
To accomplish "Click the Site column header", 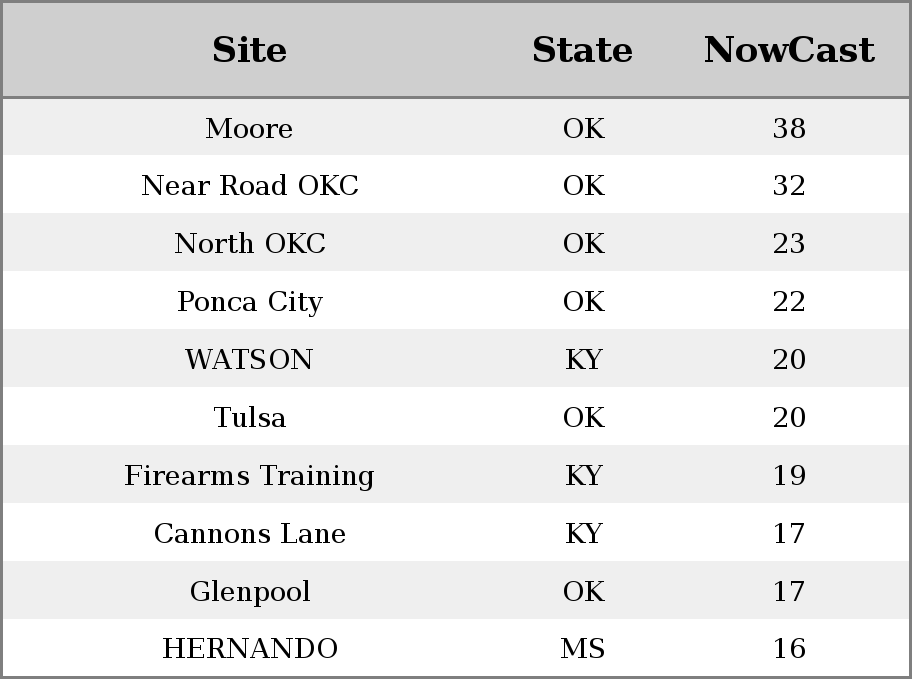I will click(x=250, y=49).
